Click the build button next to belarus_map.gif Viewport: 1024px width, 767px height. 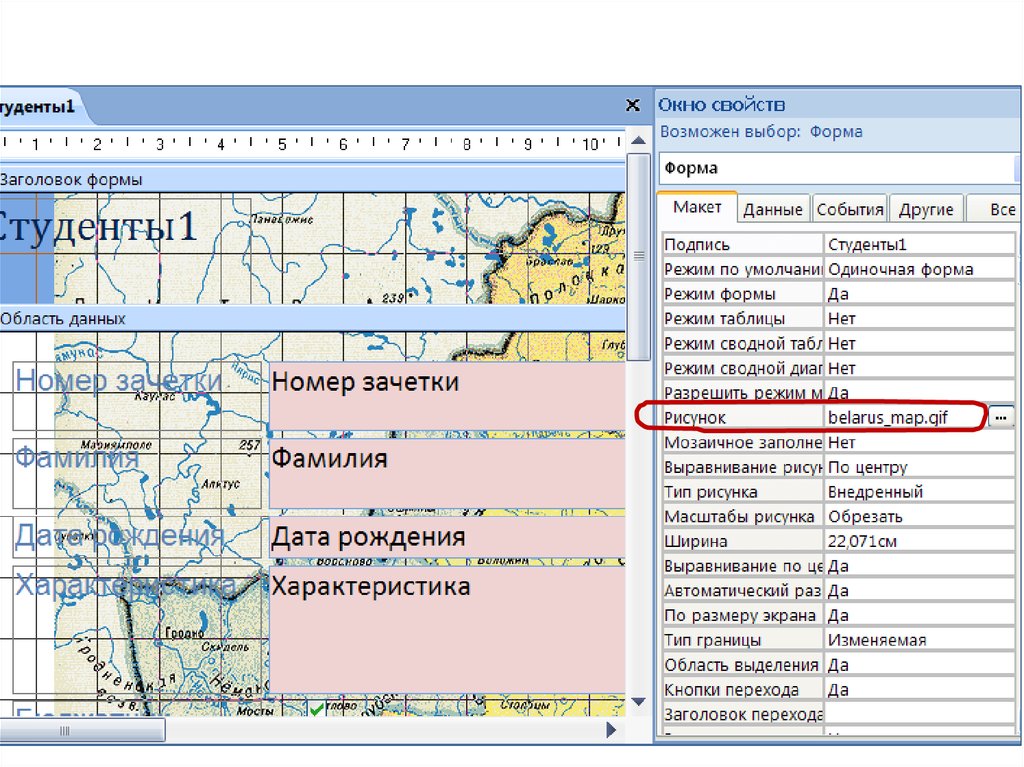tap(1001, 417)
